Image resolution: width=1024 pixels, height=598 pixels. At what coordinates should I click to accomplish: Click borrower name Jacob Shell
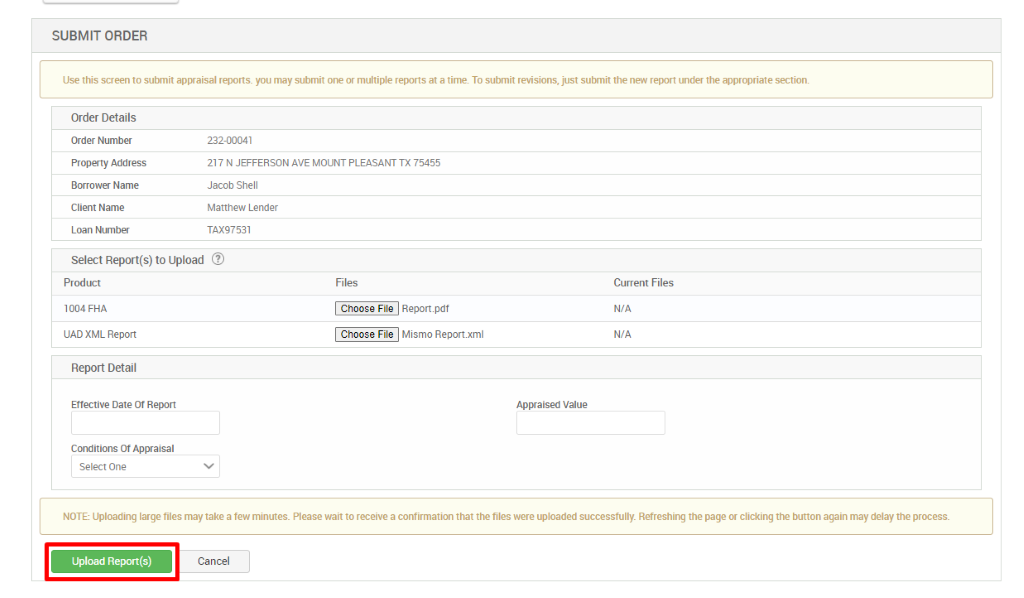click(x=232, y=185)
